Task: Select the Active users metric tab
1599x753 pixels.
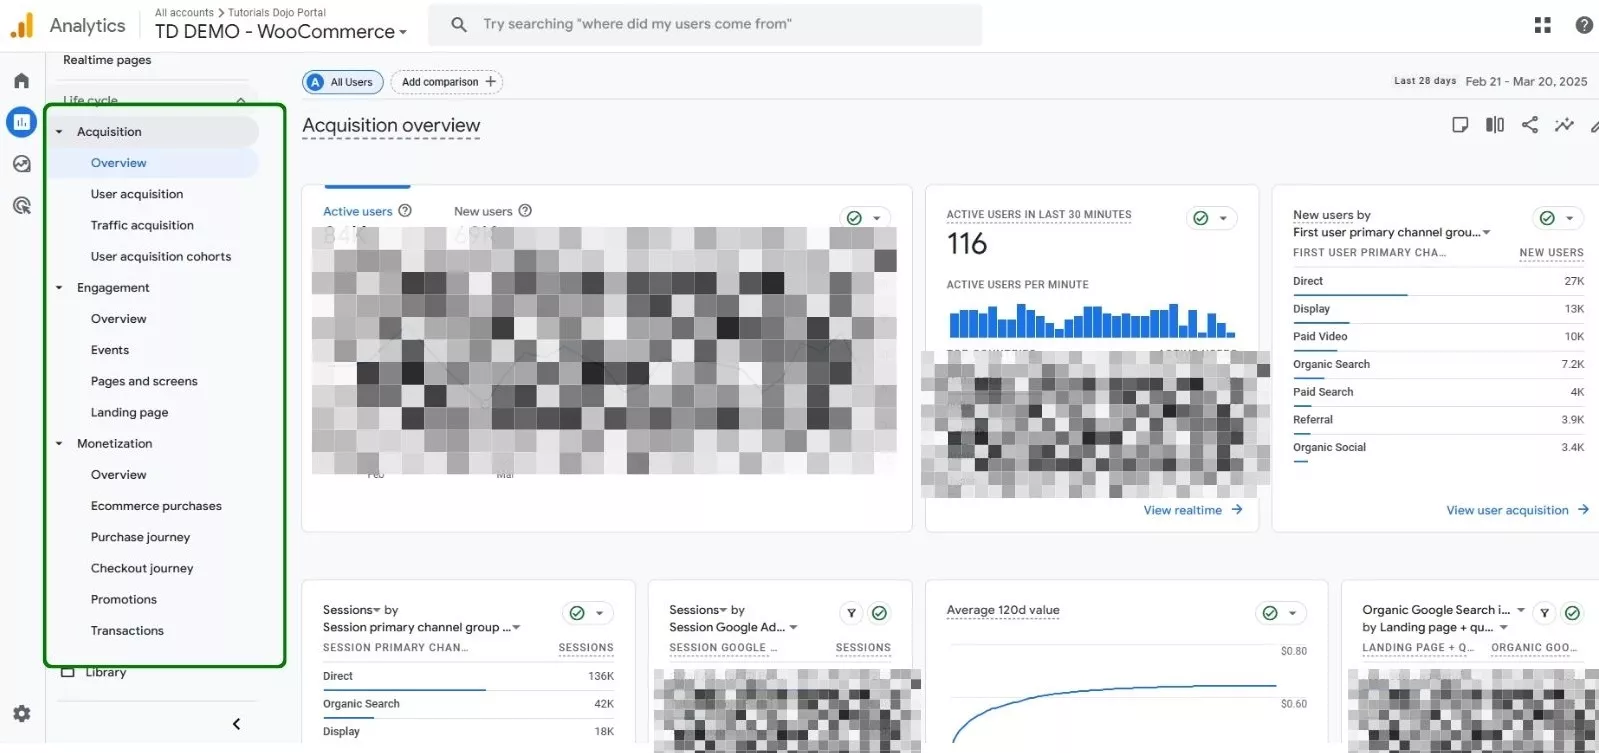Action: click(357, 211)
